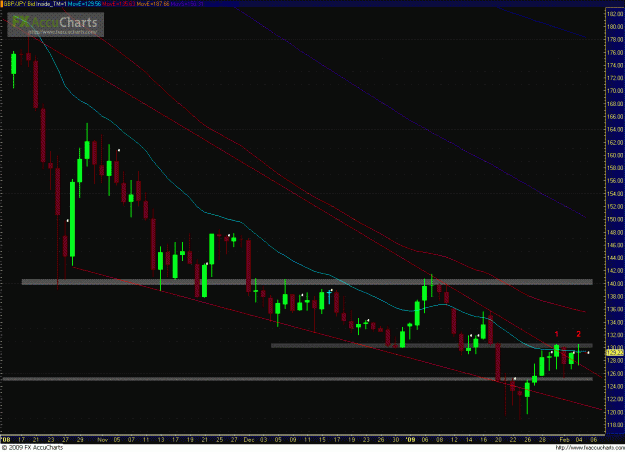Click the 146.00 price axis label

point(615,245)
